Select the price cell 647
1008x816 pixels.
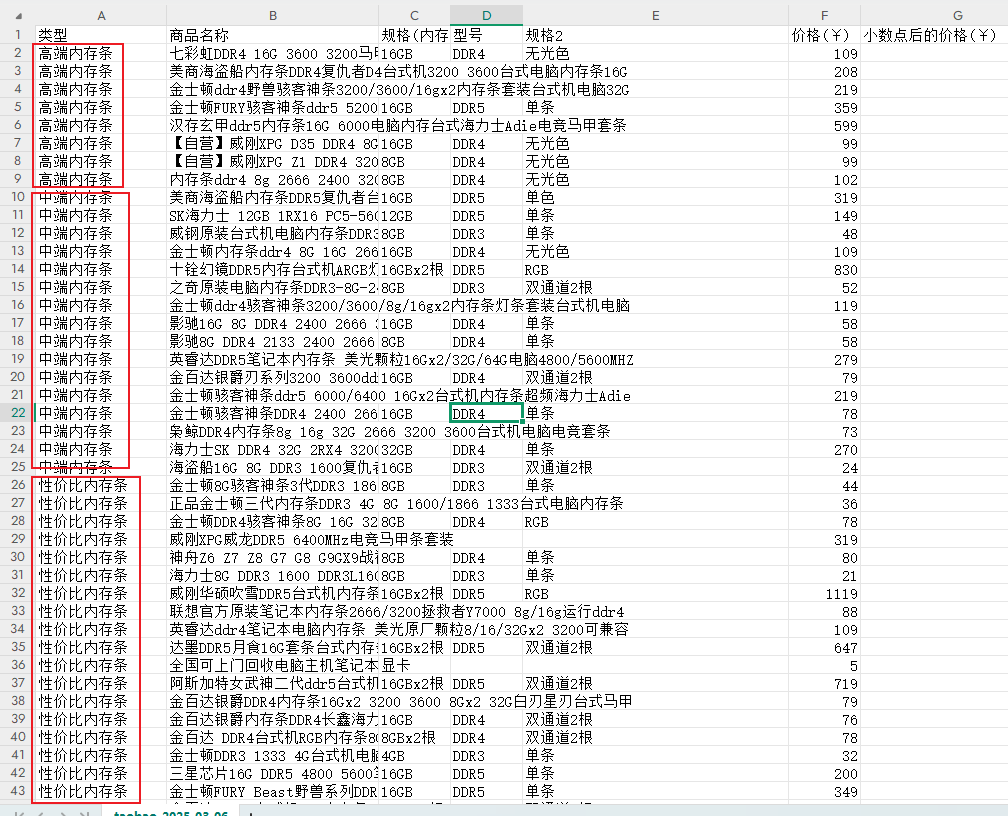[824, 648]
